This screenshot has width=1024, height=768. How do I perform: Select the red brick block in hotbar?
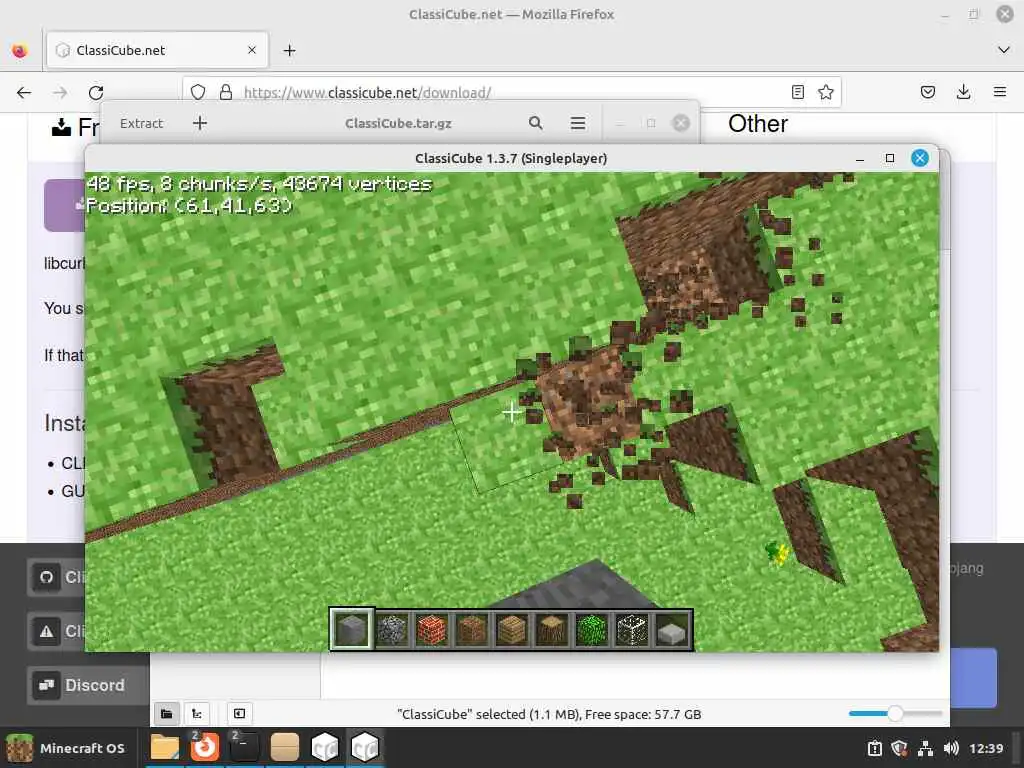click(432, 630)
